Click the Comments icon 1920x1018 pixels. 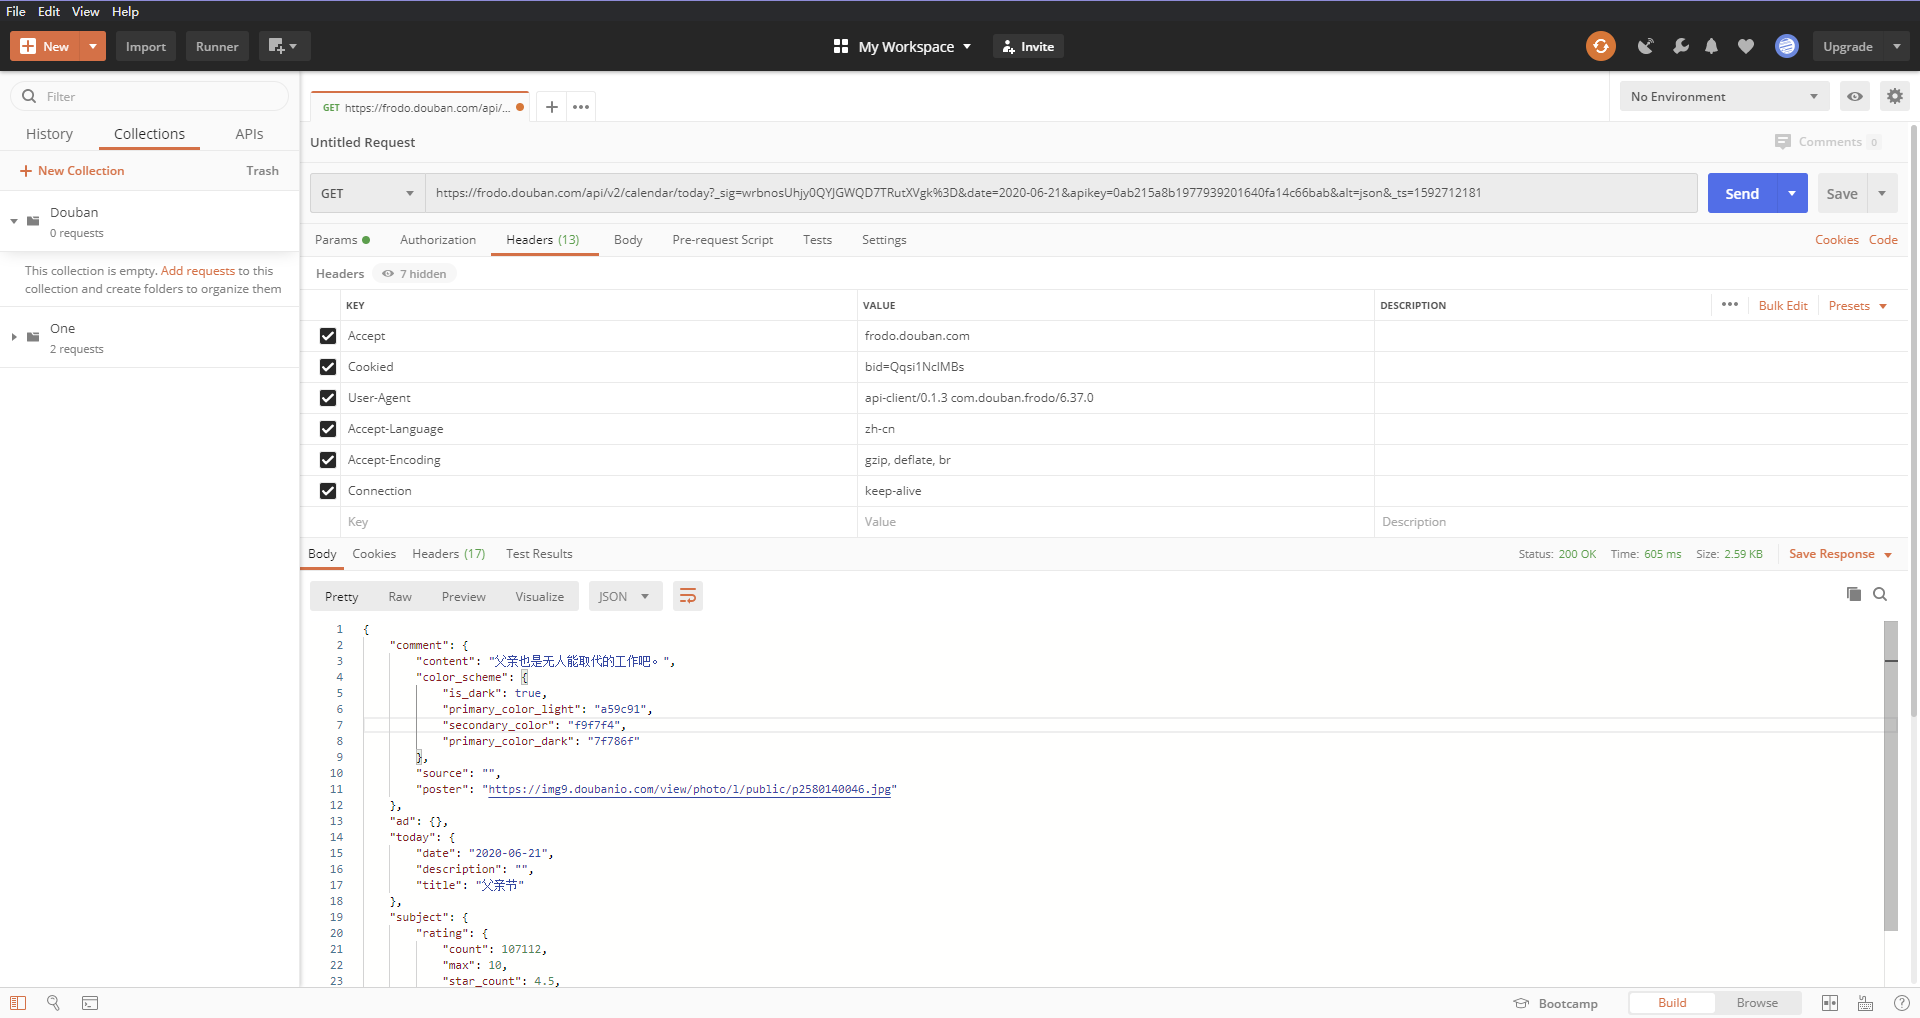tap(1783, 142)
